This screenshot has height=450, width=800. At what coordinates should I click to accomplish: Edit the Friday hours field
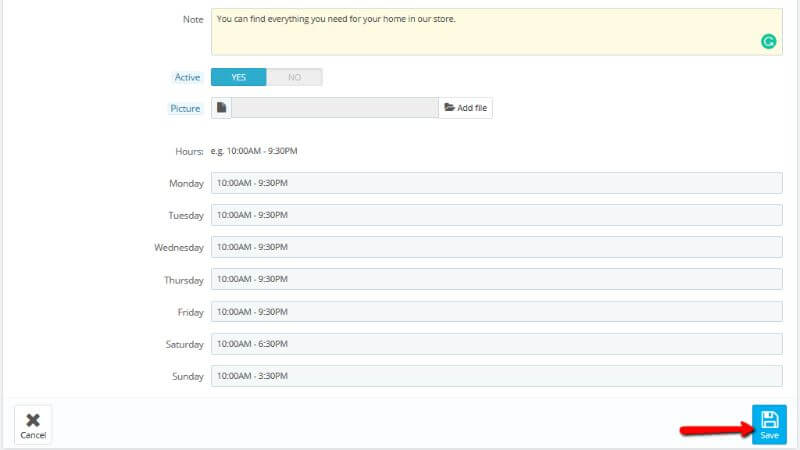tap(496, 312)
